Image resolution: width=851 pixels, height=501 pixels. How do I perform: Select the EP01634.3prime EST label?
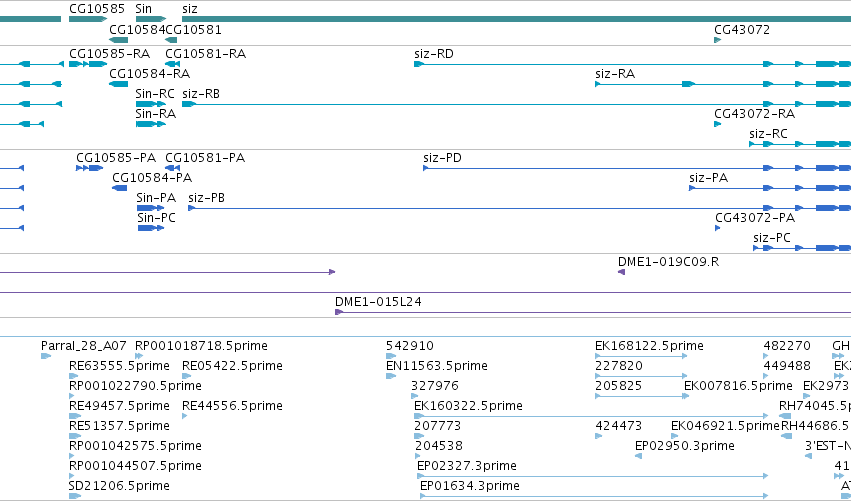click(470, 486)
